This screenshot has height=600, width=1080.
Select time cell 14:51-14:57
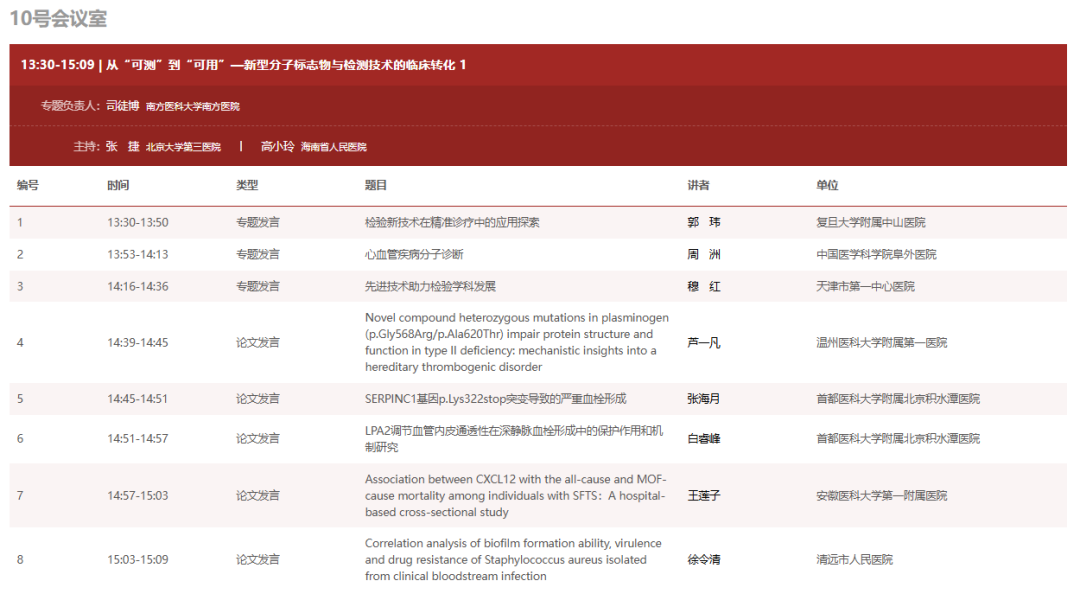click(138, 439)
